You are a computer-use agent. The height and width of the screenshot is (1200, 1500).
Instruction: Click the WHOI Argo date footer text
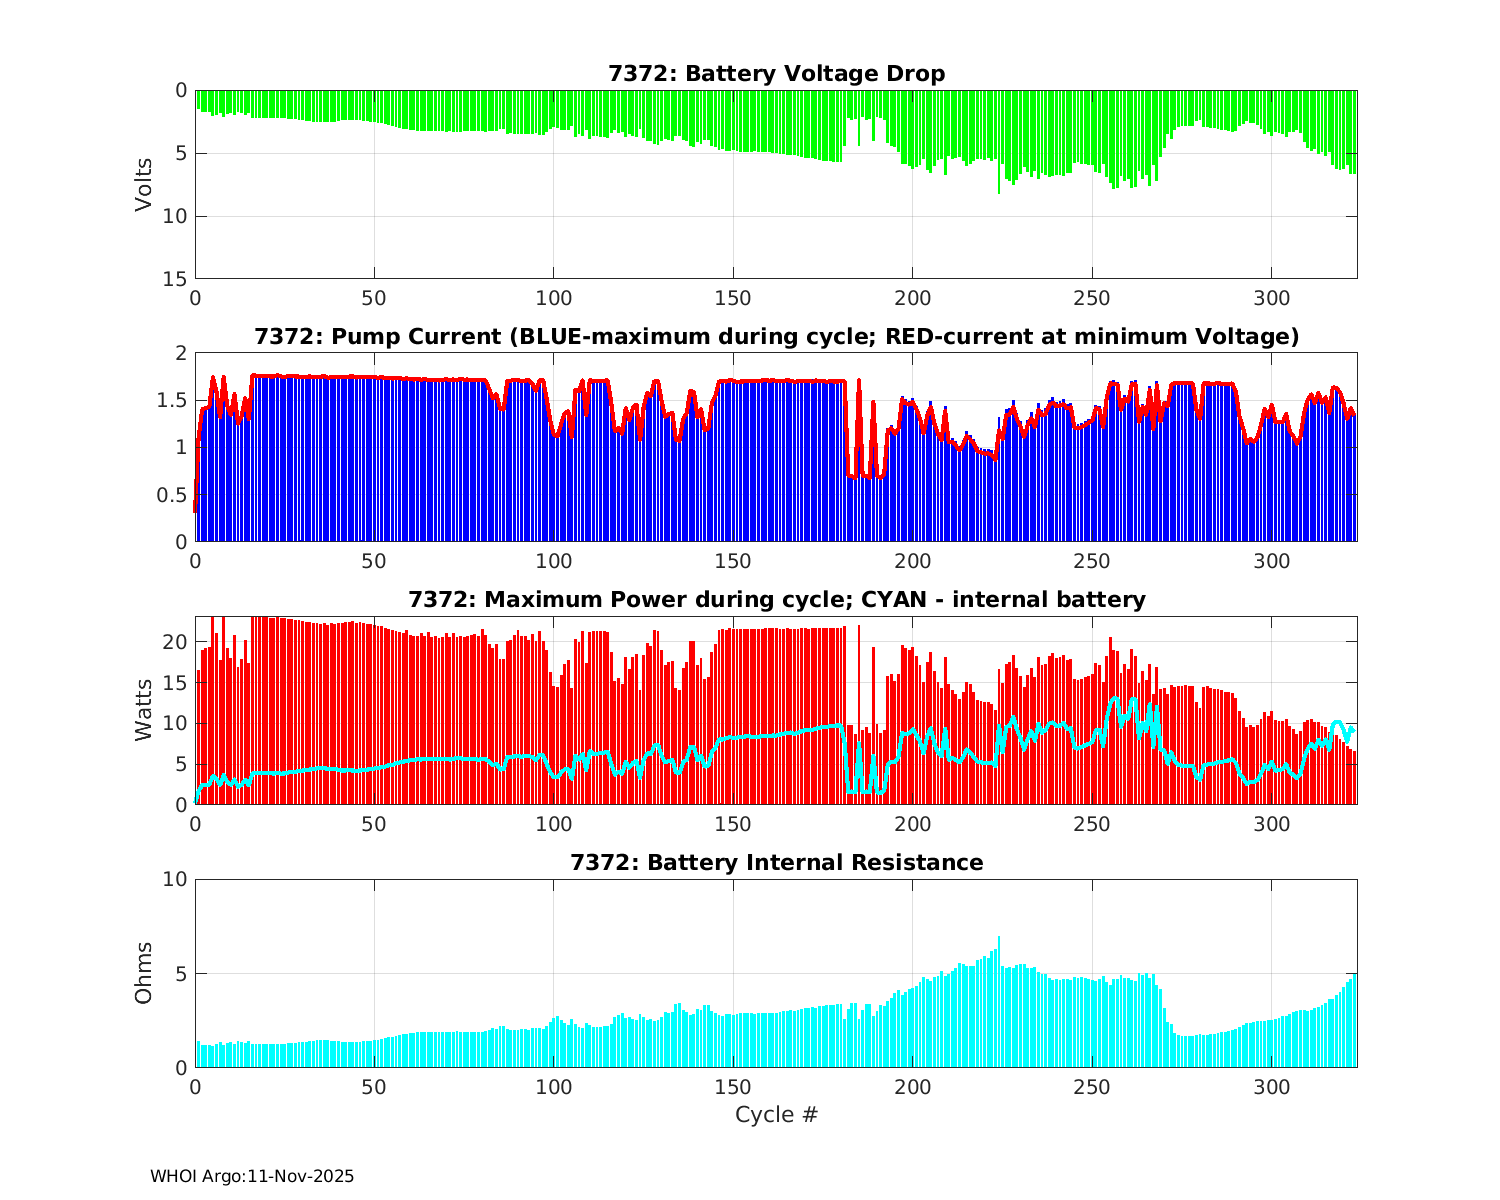(252, 1177)
